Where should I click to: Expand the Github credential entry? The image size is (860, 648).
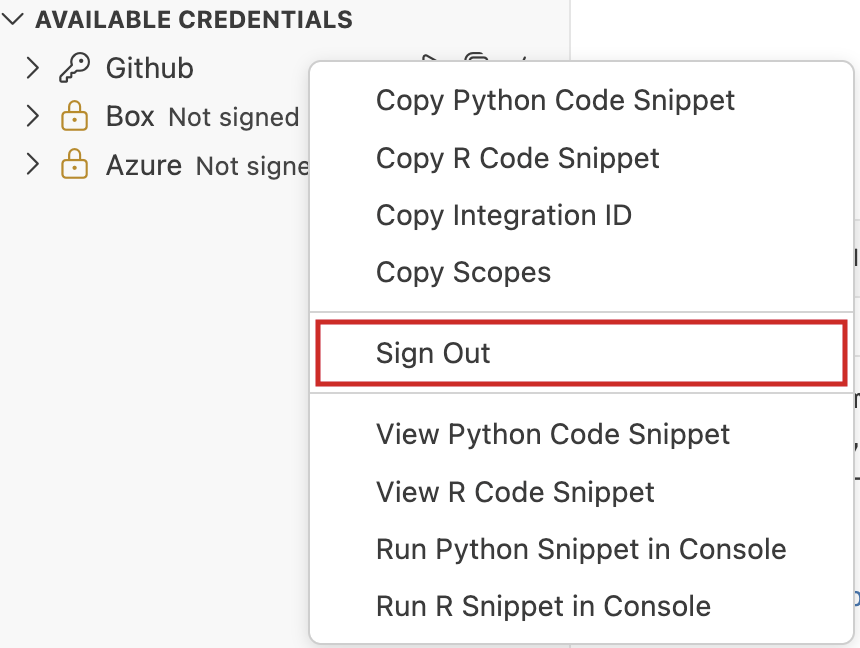click(x=33, y=68)
